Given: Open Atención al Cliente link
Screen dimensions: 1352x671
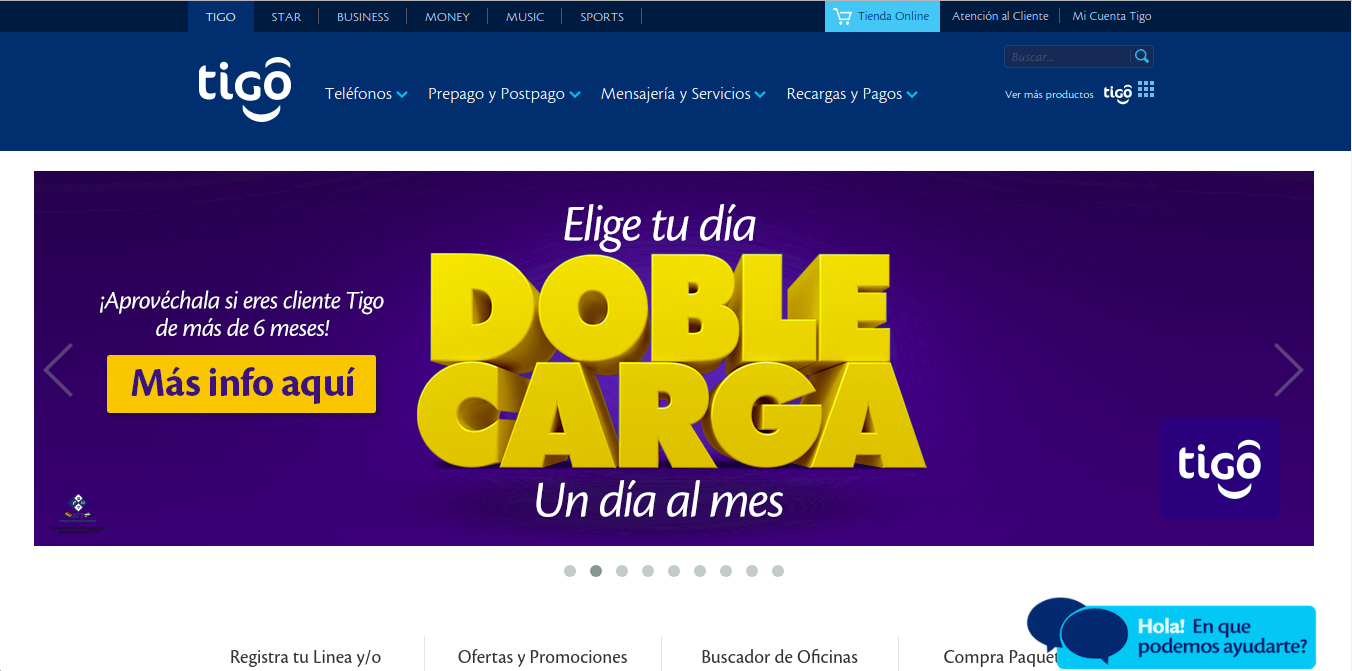Looking at the screenshot, I should click(x=1000, y=16).
